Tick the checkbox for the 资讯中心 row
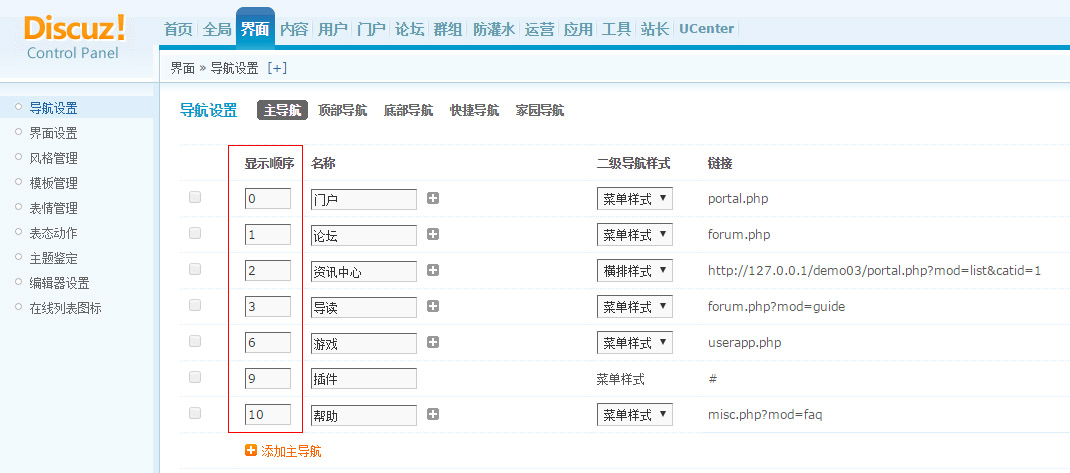 click(195, 270)
